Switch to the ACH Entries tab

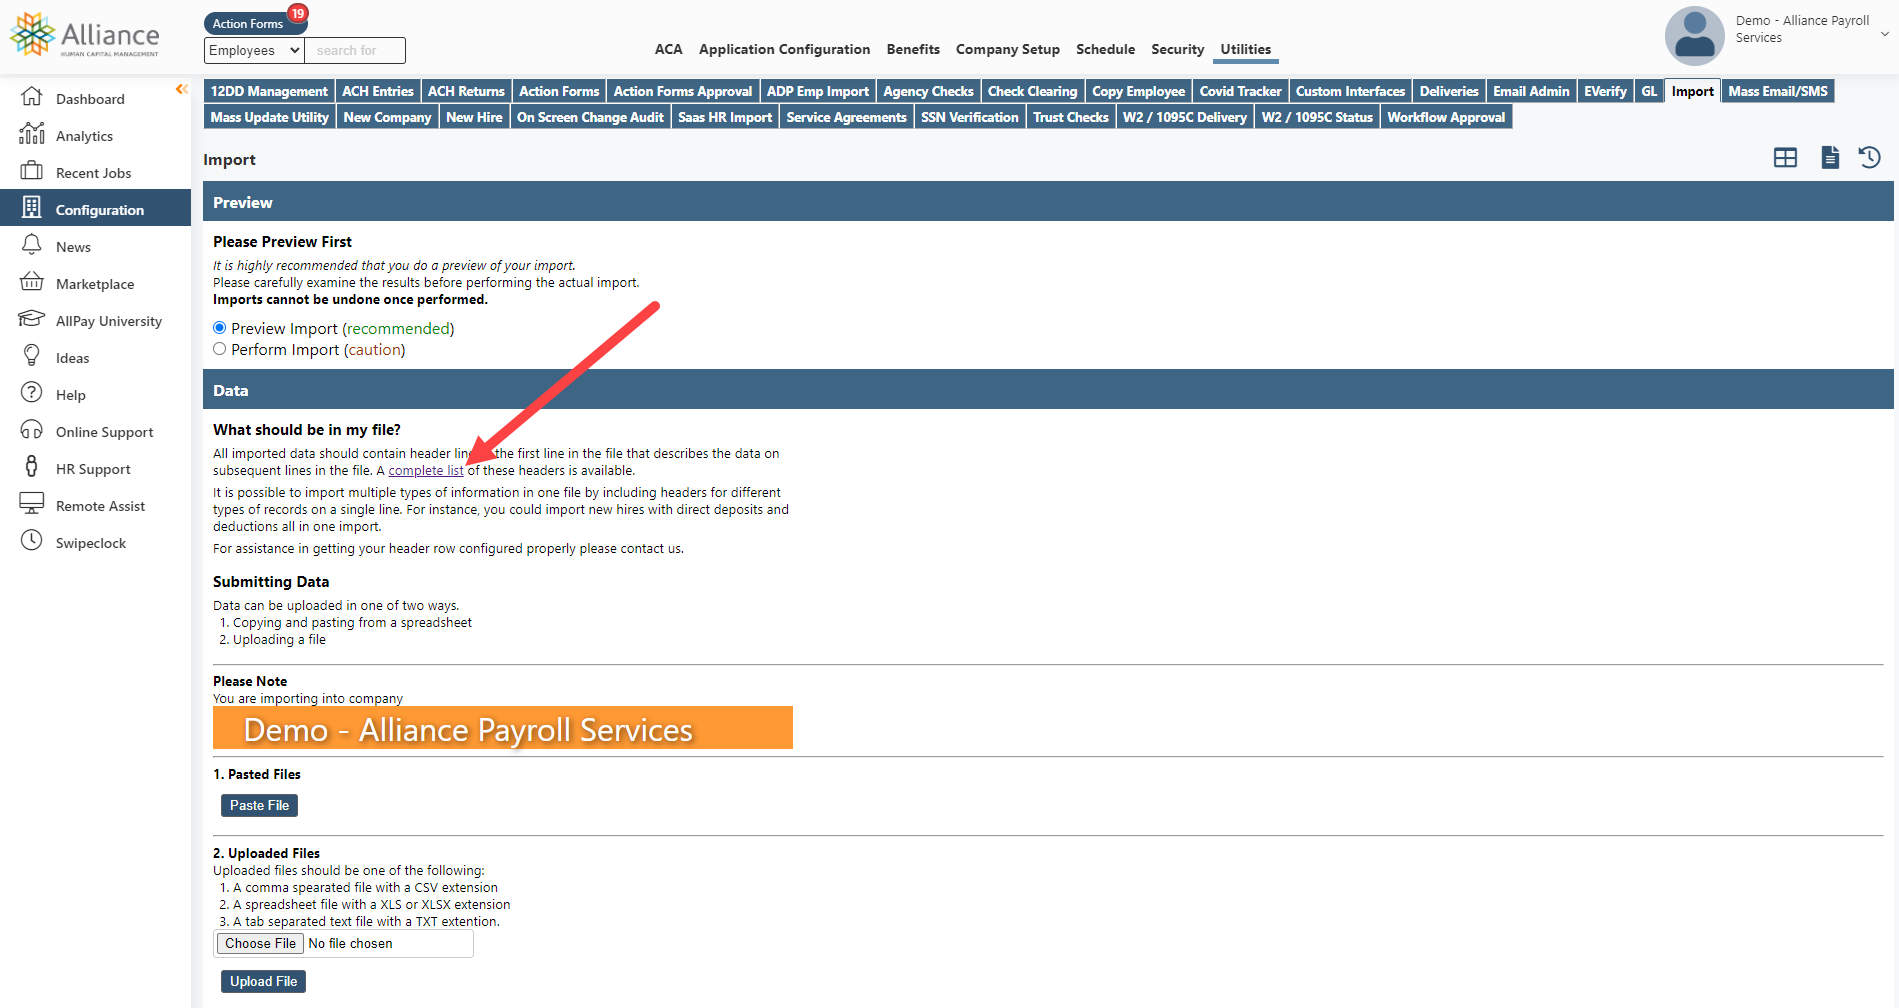coord(378,91)
